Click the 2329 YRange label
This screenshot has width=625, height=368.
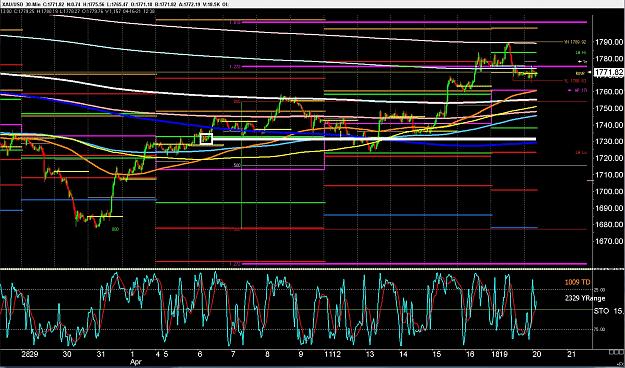[x=585, y=298]
